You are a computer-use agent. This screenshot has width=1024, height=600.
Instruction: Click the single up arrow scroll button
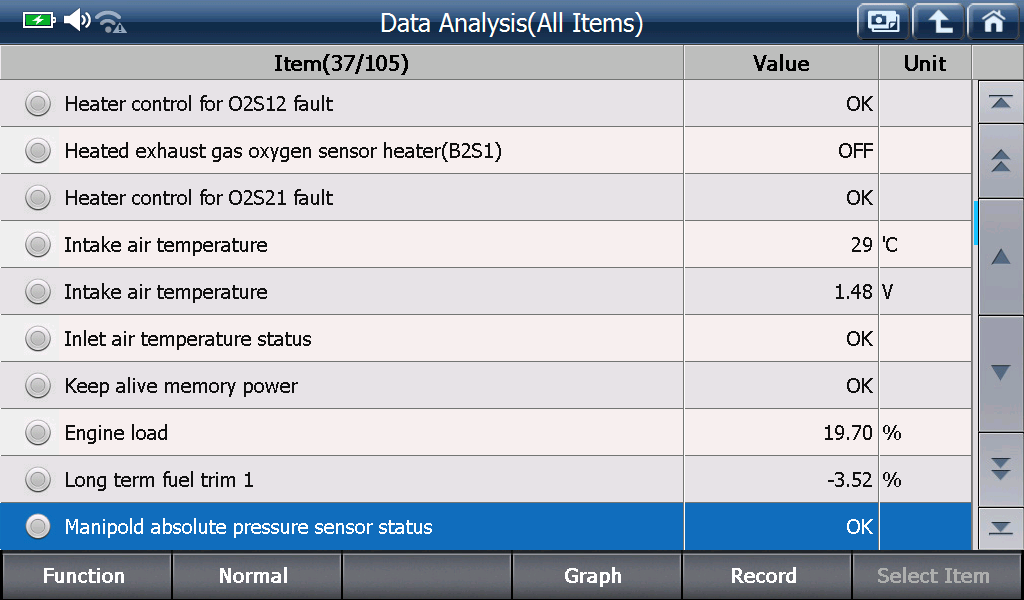pos(1000,257)
